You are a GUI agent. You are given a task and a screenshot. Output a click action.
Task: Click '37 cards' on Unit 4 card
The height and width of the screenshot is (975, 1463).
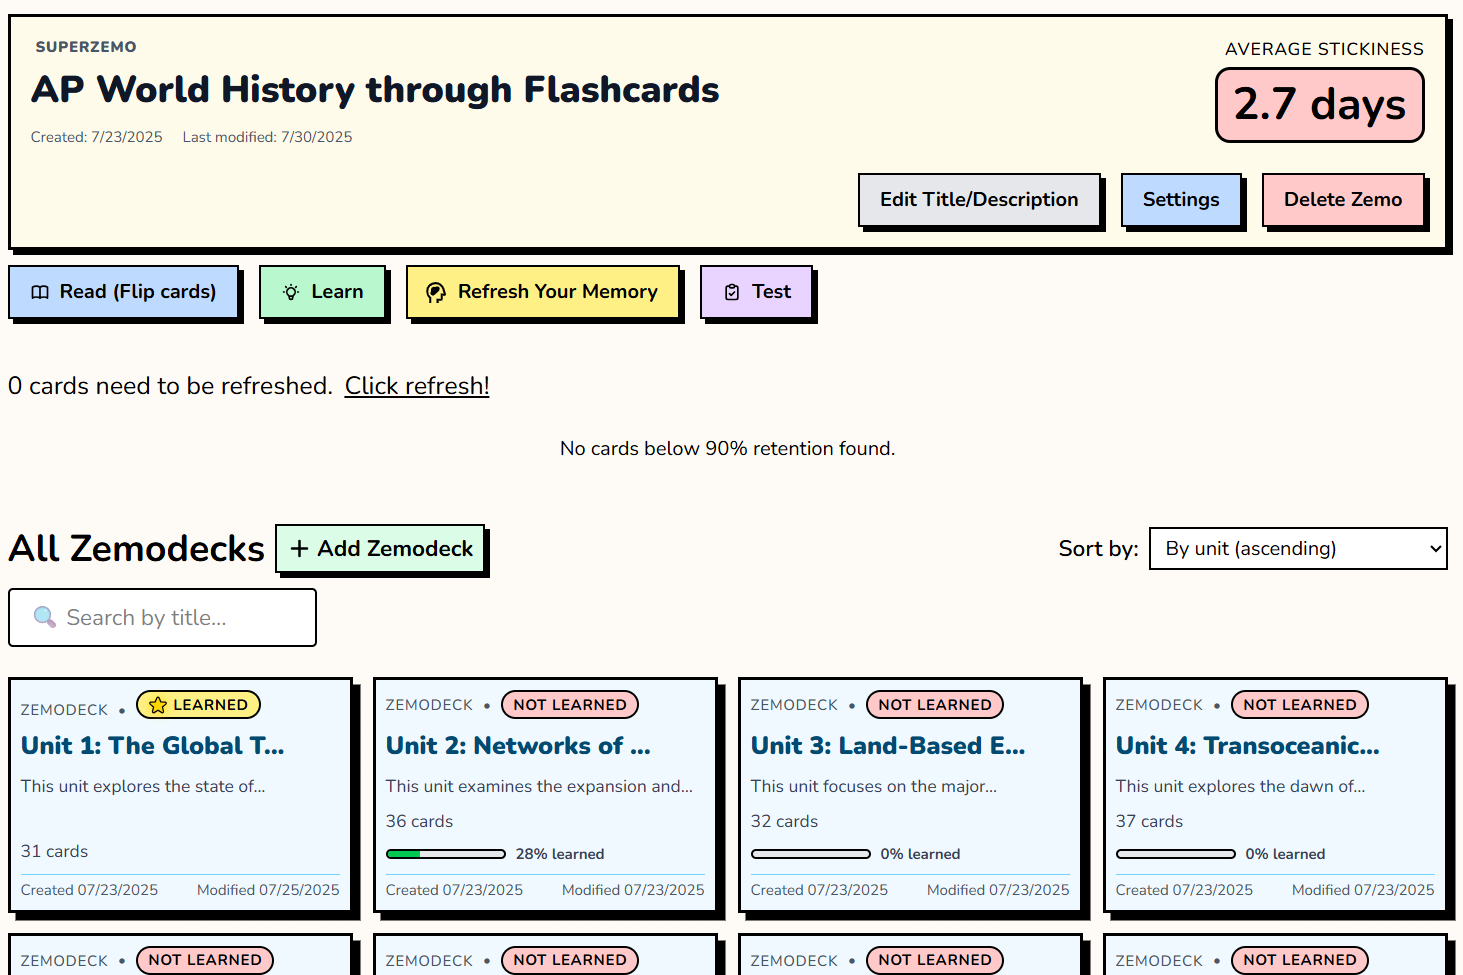click(x=1149, y=821)
